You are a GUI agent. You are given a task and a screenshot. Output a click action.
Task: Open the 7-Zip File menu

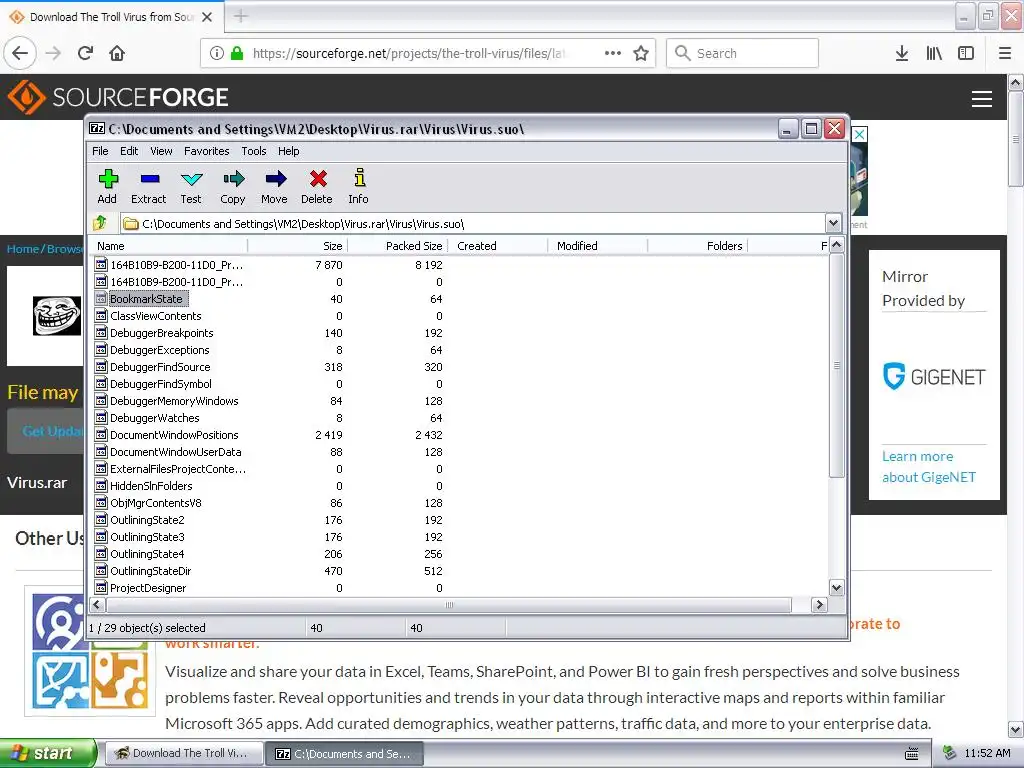[x=100, y=151]
